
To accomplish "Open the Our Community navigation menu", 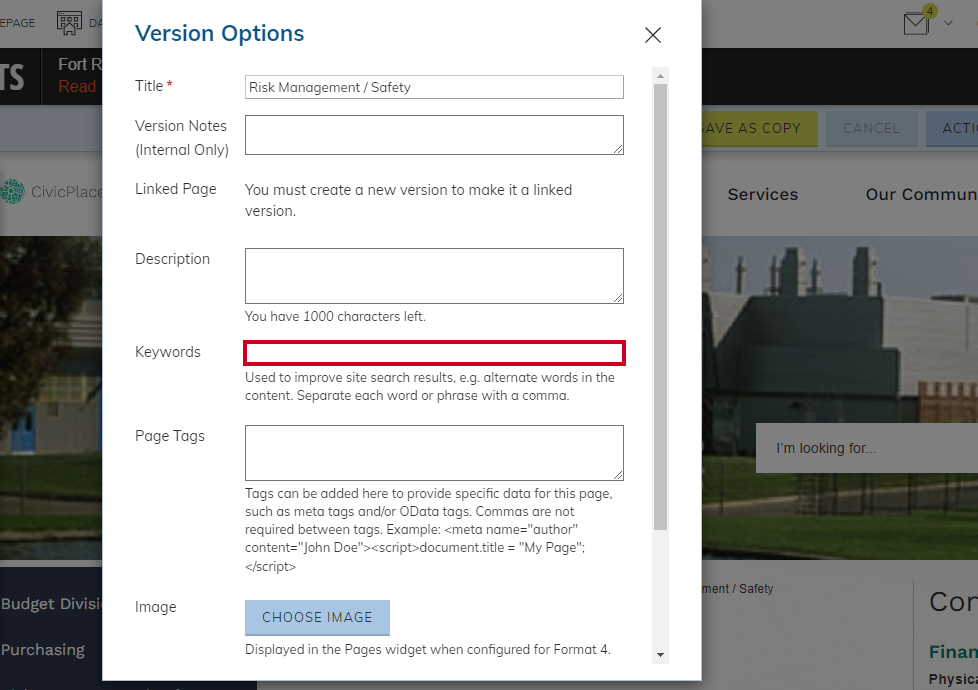I will click(x=921, y=195).
